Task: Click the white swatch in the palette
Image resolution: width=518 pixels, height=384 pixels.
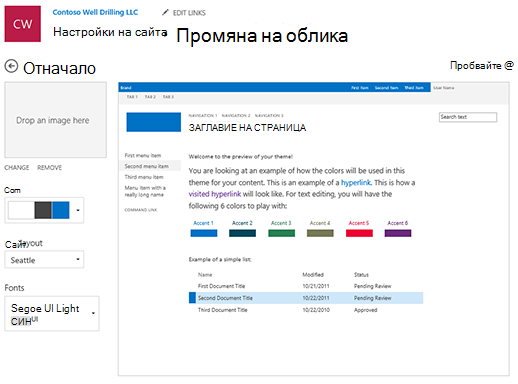Action: [x=21, y=210]
